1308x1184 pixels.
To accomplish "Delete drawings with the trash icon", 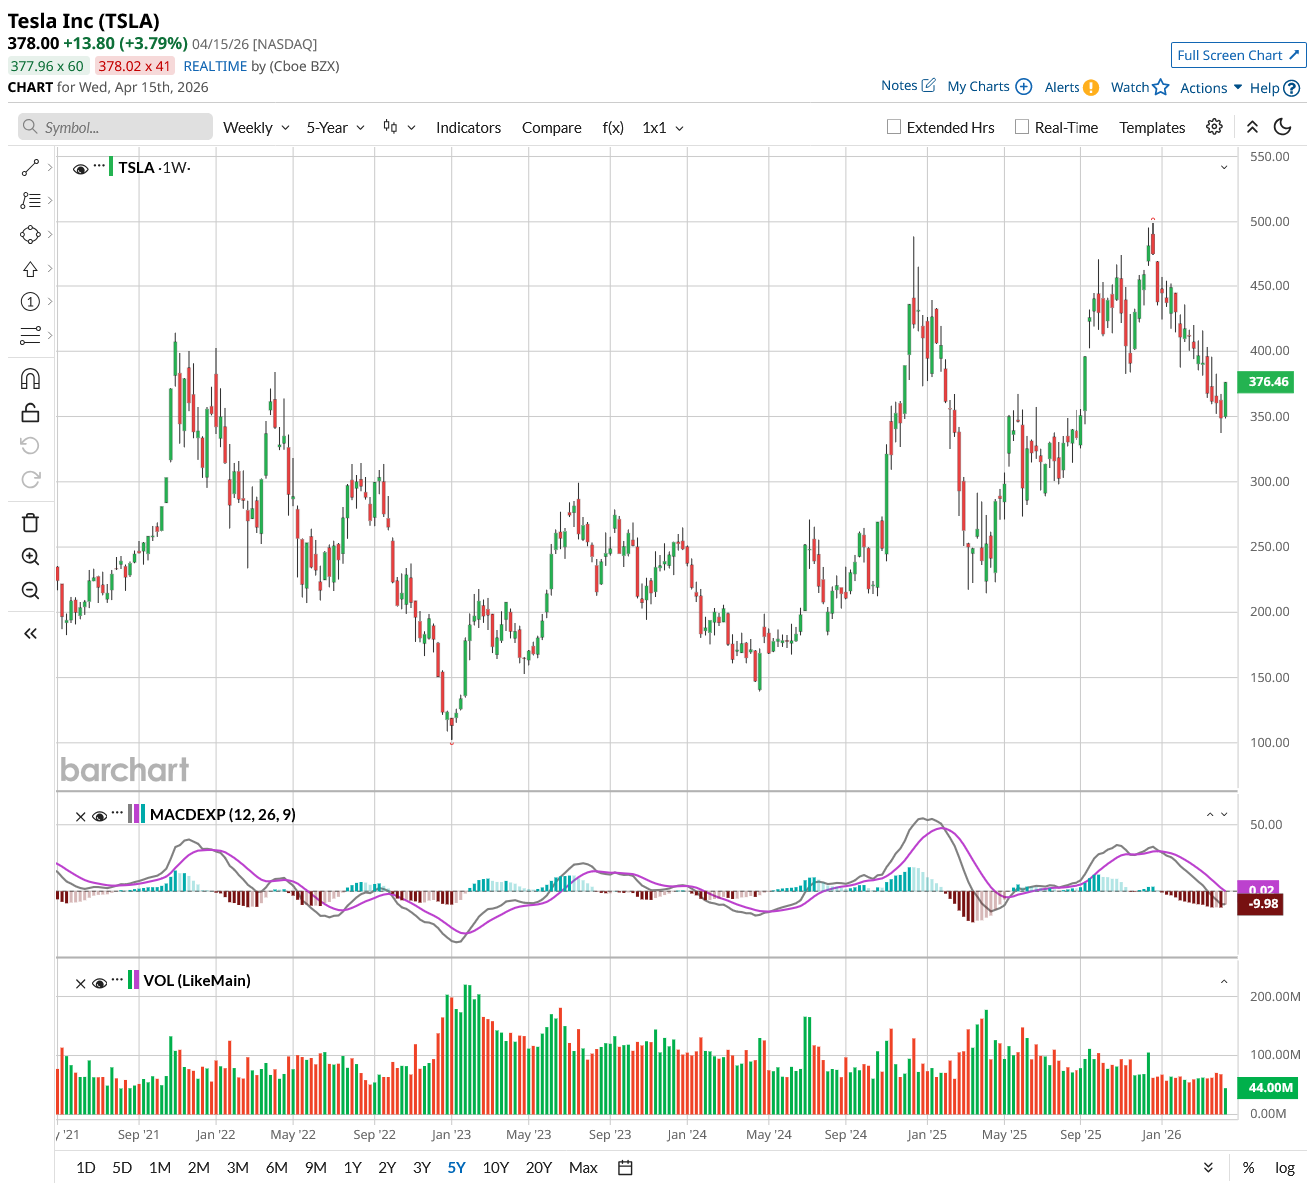I will 30,522.
